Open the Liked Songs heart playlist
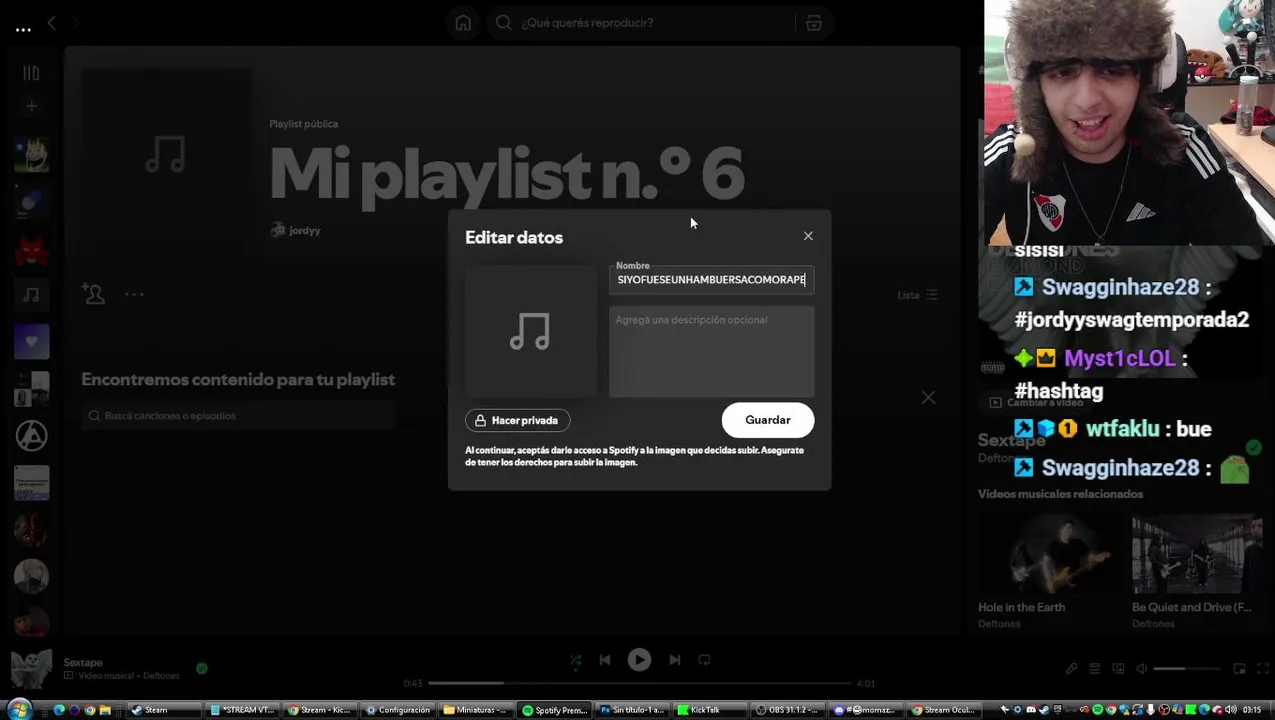This screenshot has width=1275, height=720. point(31,342)
